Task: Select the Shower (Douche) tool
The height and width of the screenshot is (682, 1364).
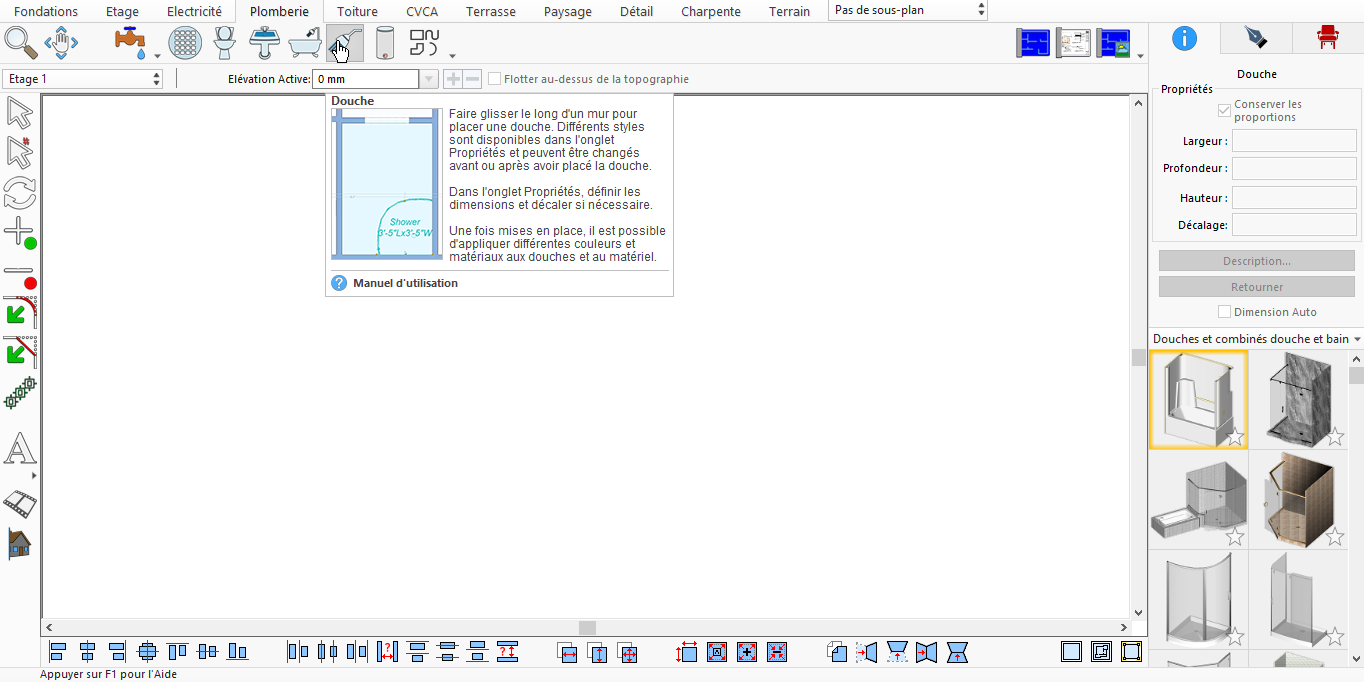Action: click(x=345, y=43)
